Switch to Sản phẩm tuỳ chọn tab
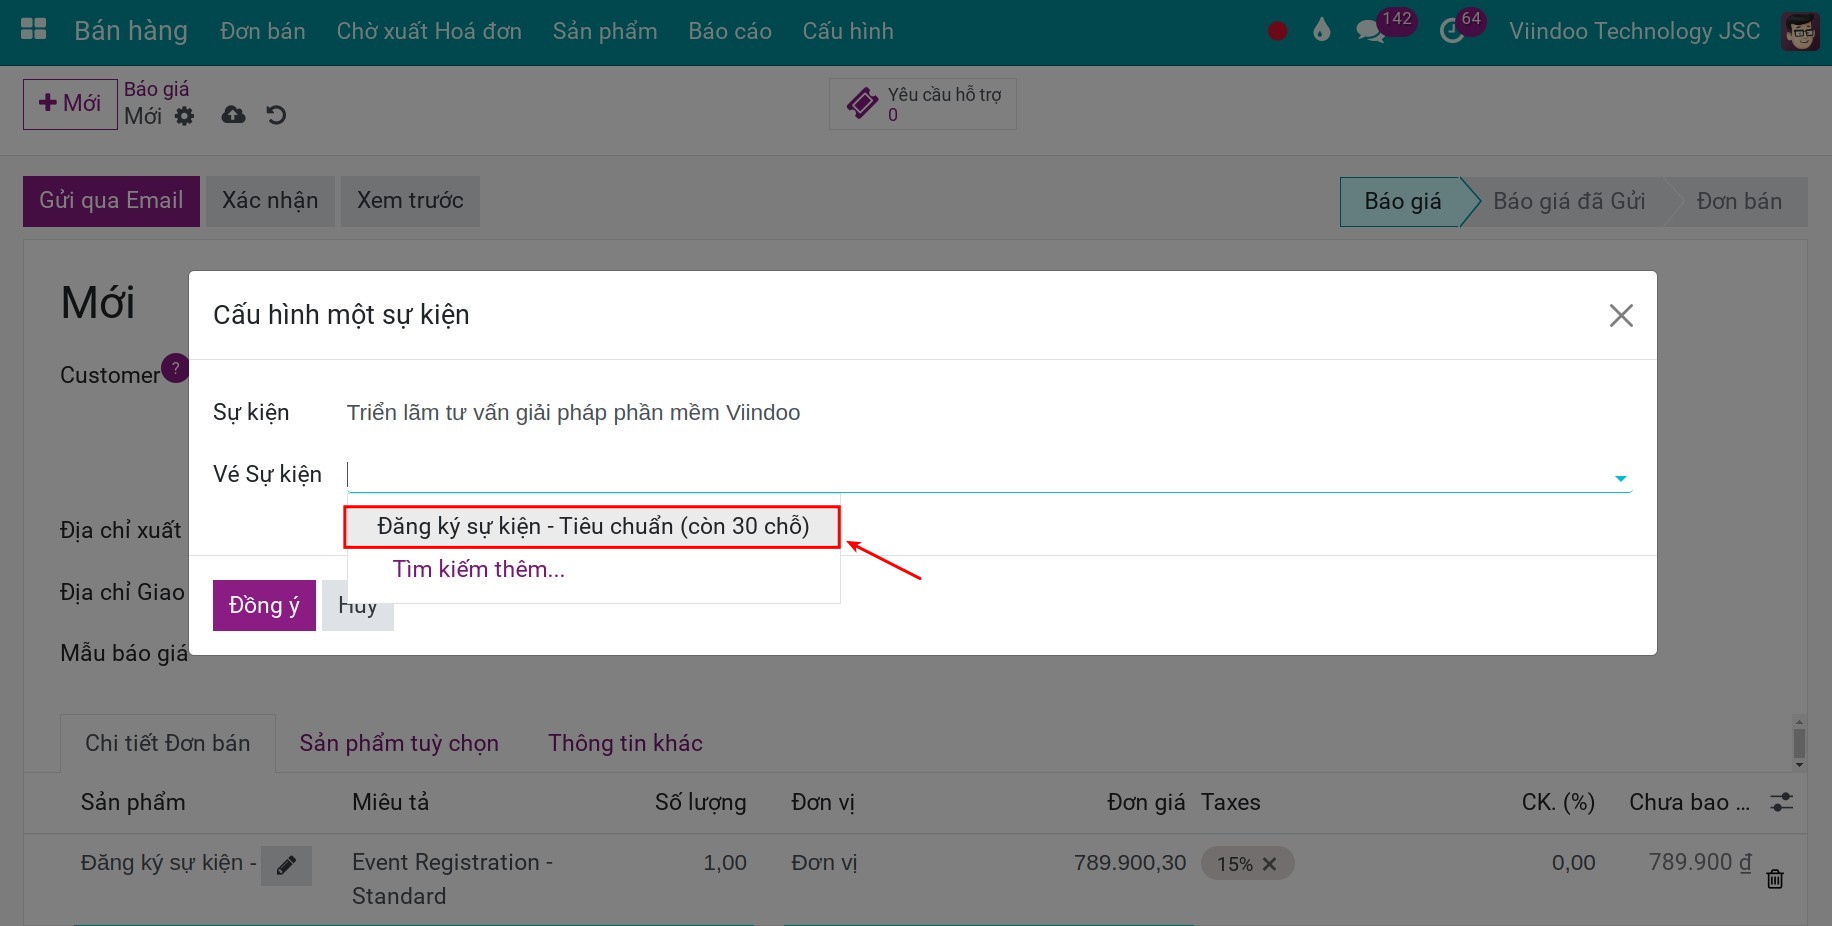This screenshot has height=926, width=1832. pos(399,743)
